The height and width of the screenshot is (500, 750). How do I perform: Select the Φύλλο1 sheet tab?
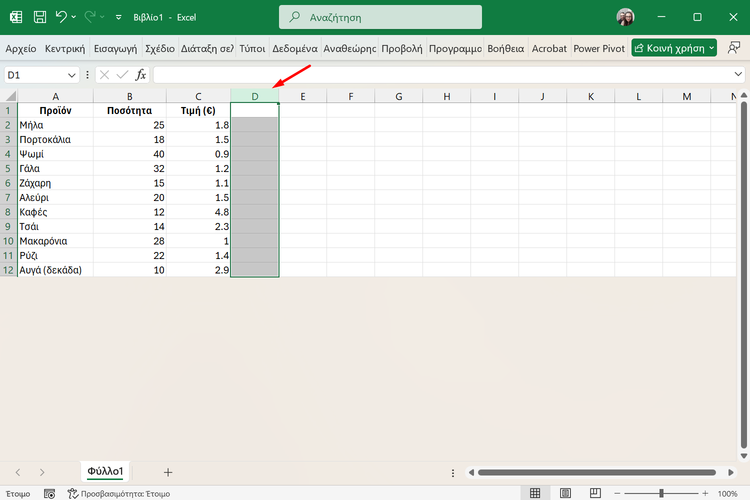(105, 472)
